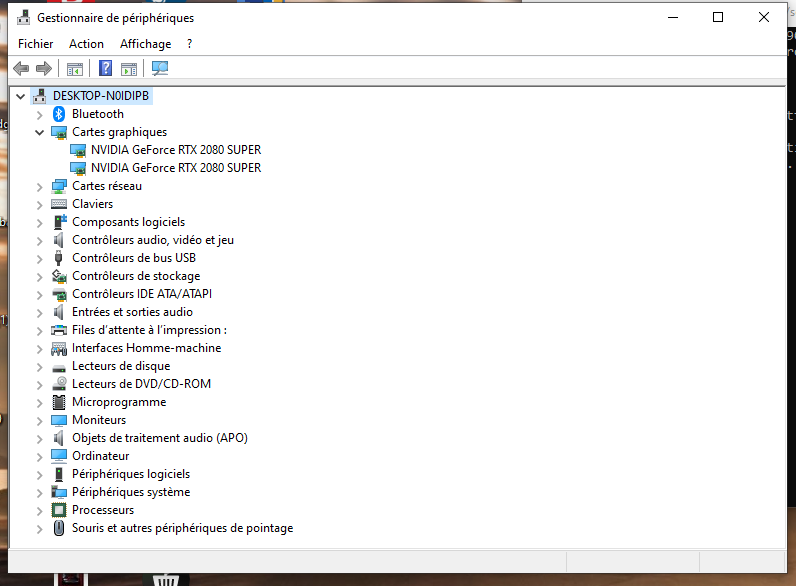Expand Entrées et sorties audio chevron

coord(40,313)
